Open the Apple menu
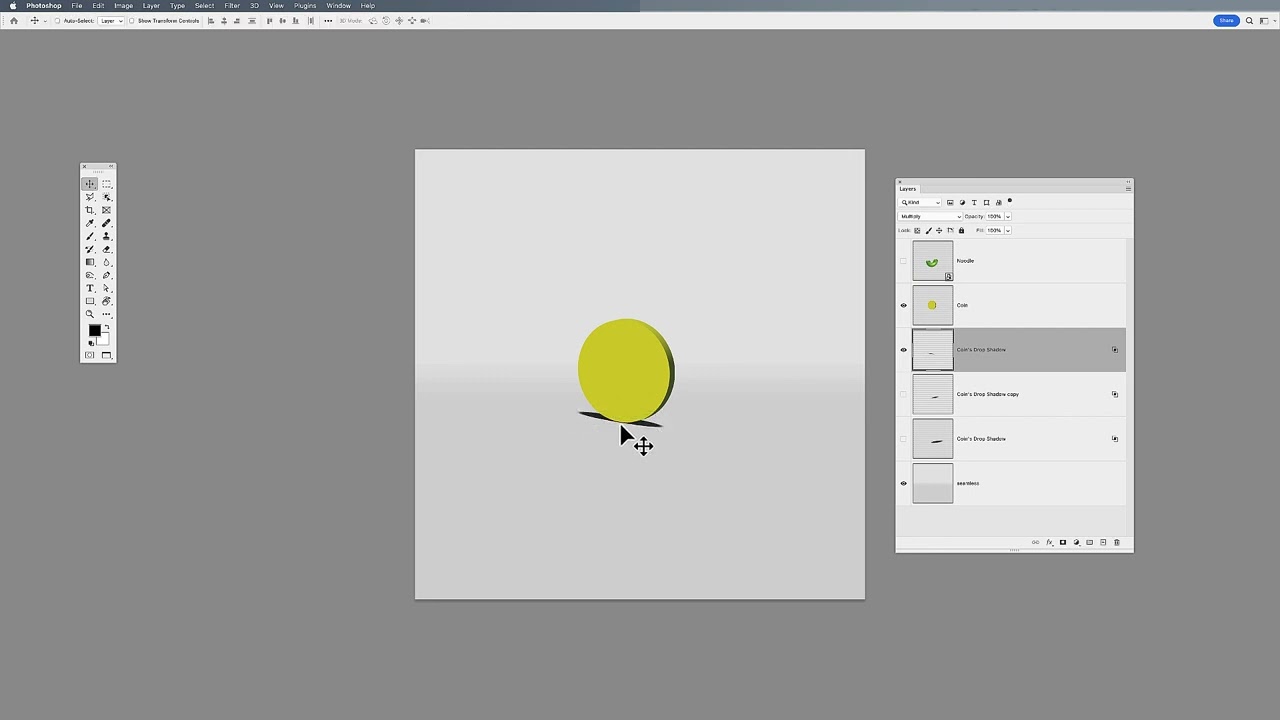 click(12, 6)
